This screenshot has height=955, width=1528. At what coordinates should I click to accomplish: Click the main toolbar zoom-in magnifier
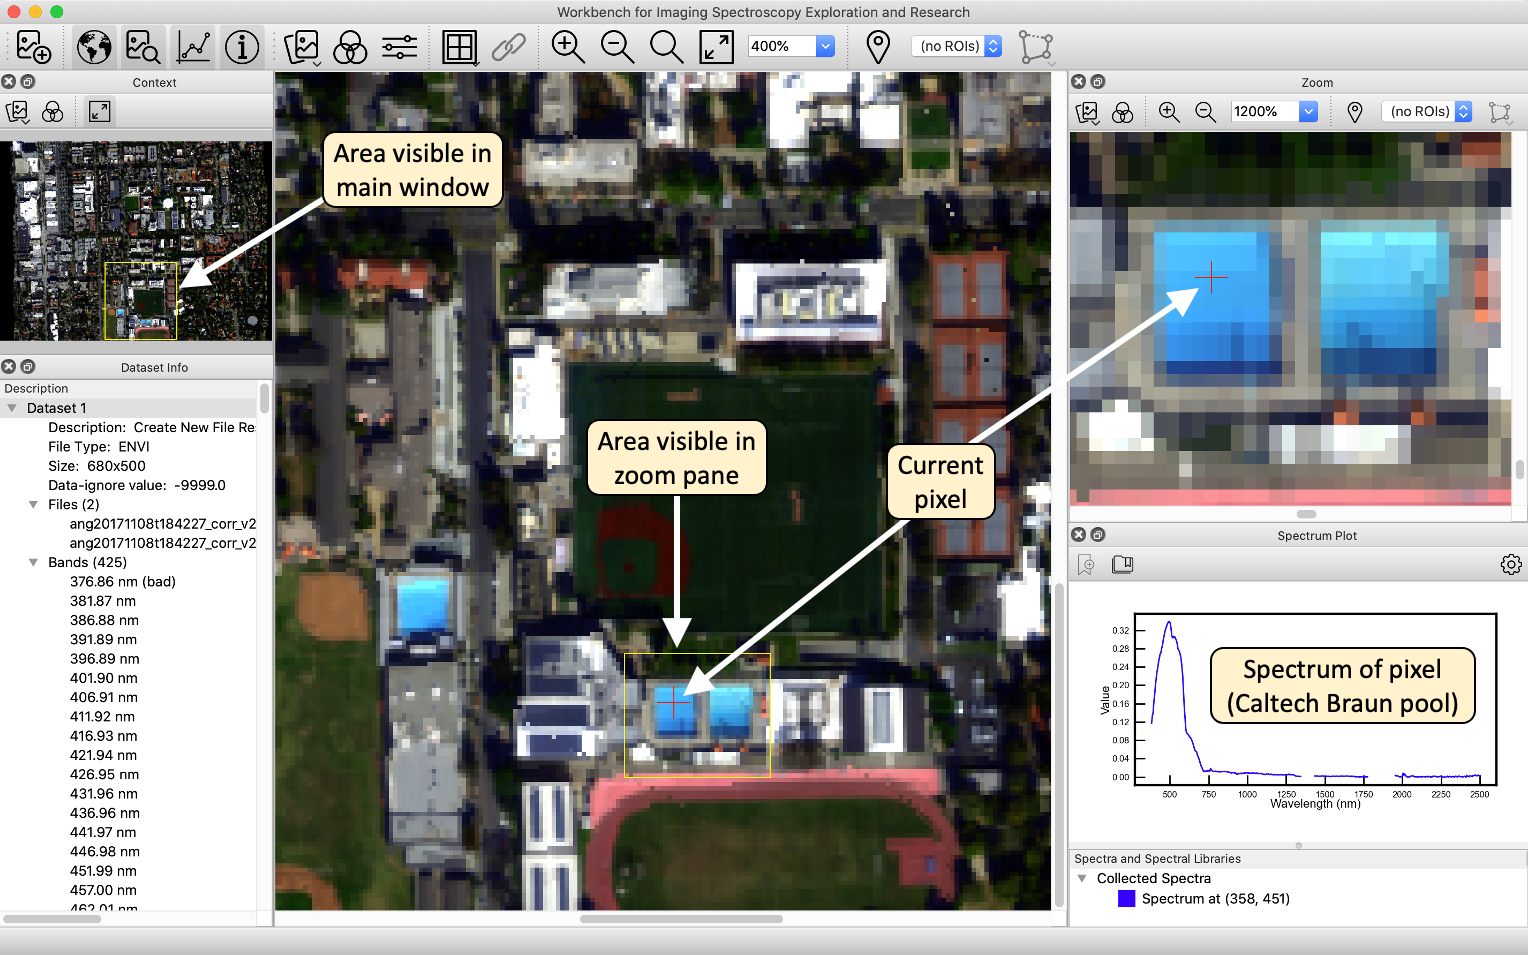coord(568,47)
